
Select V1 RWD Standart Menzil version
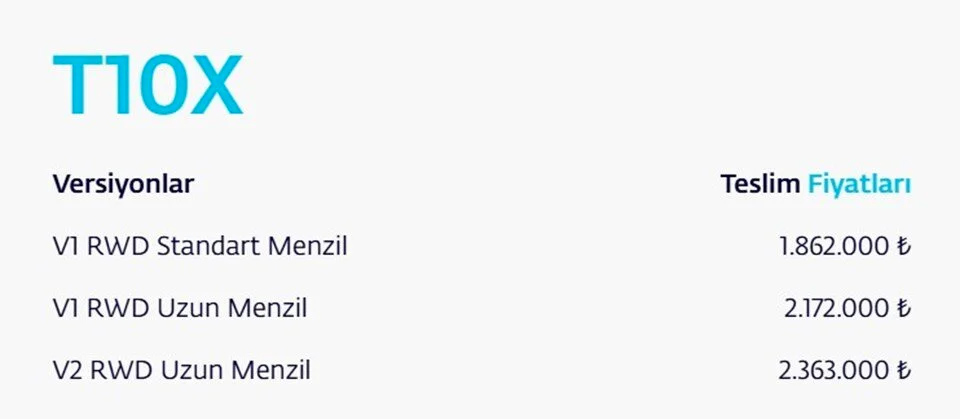tap(199, 246)
